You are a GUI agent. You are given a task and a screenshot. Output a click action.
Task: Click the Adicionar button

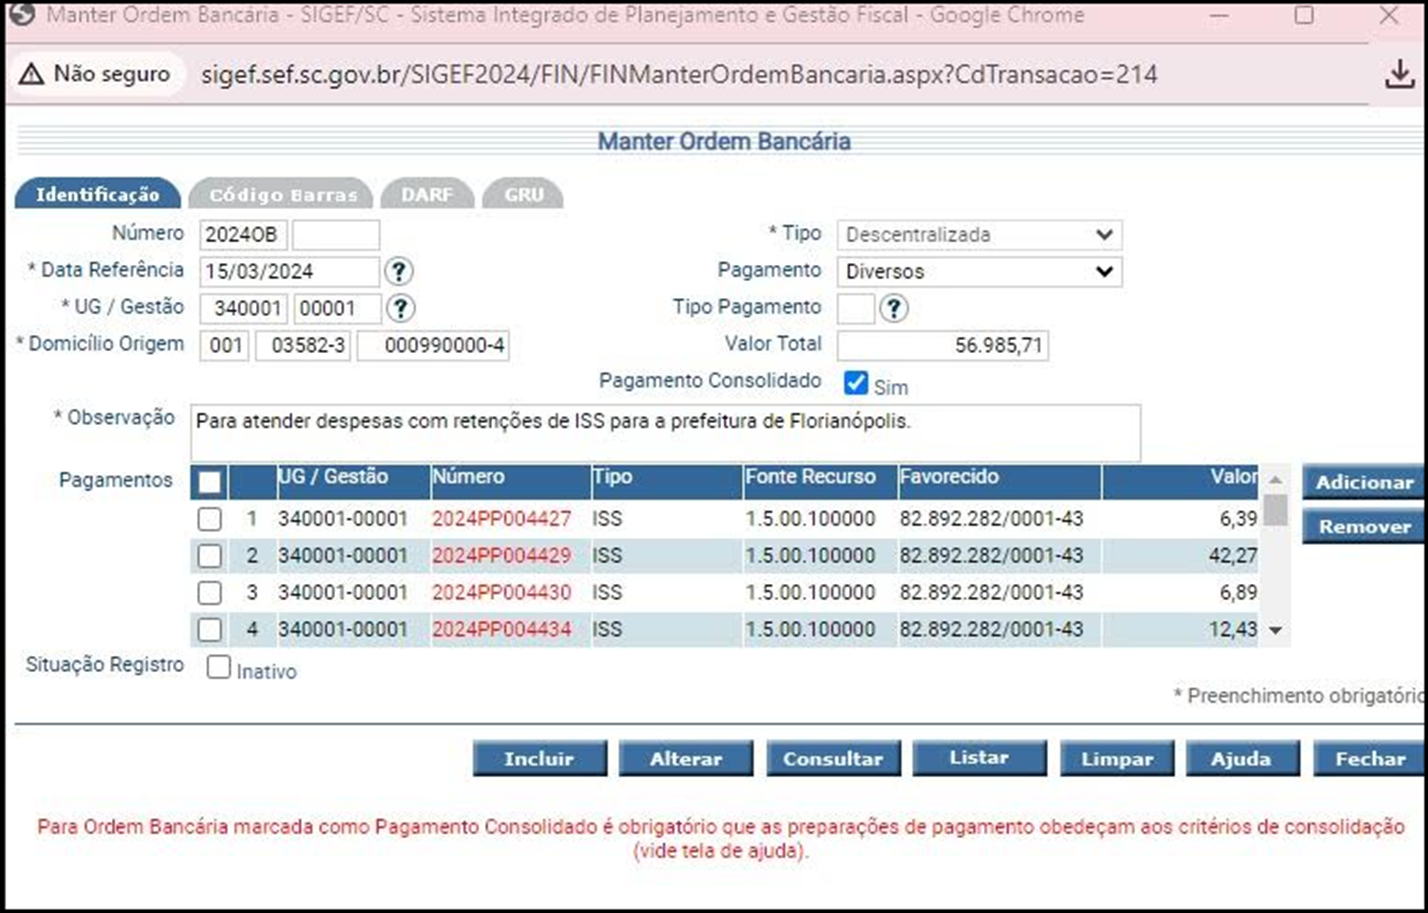click(x=1363, y=482)
